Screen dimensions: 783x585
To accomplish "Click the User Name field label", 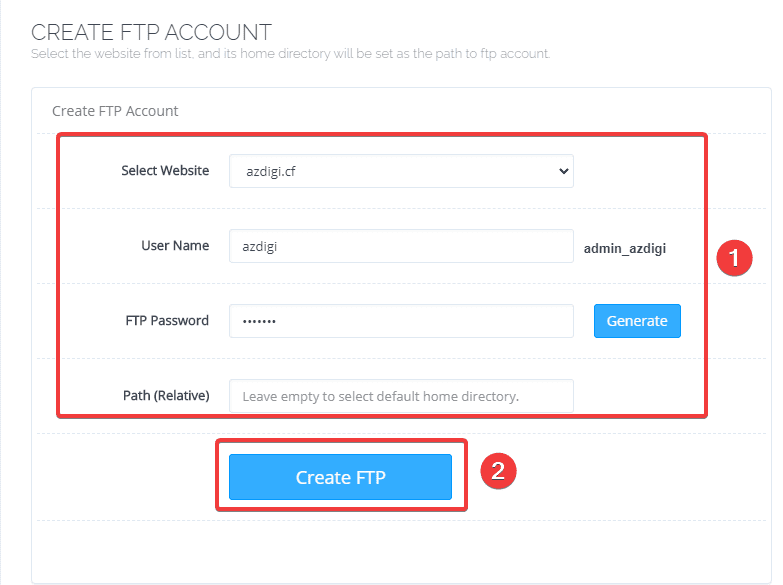I will pyautogui.click(x=175, y=246).
